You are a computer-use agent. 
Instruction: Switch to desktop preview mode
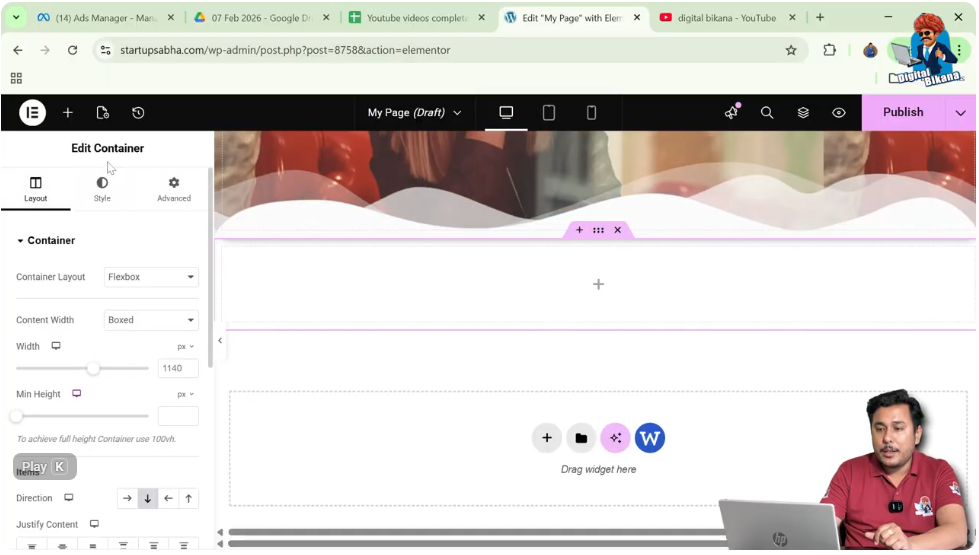506,112
